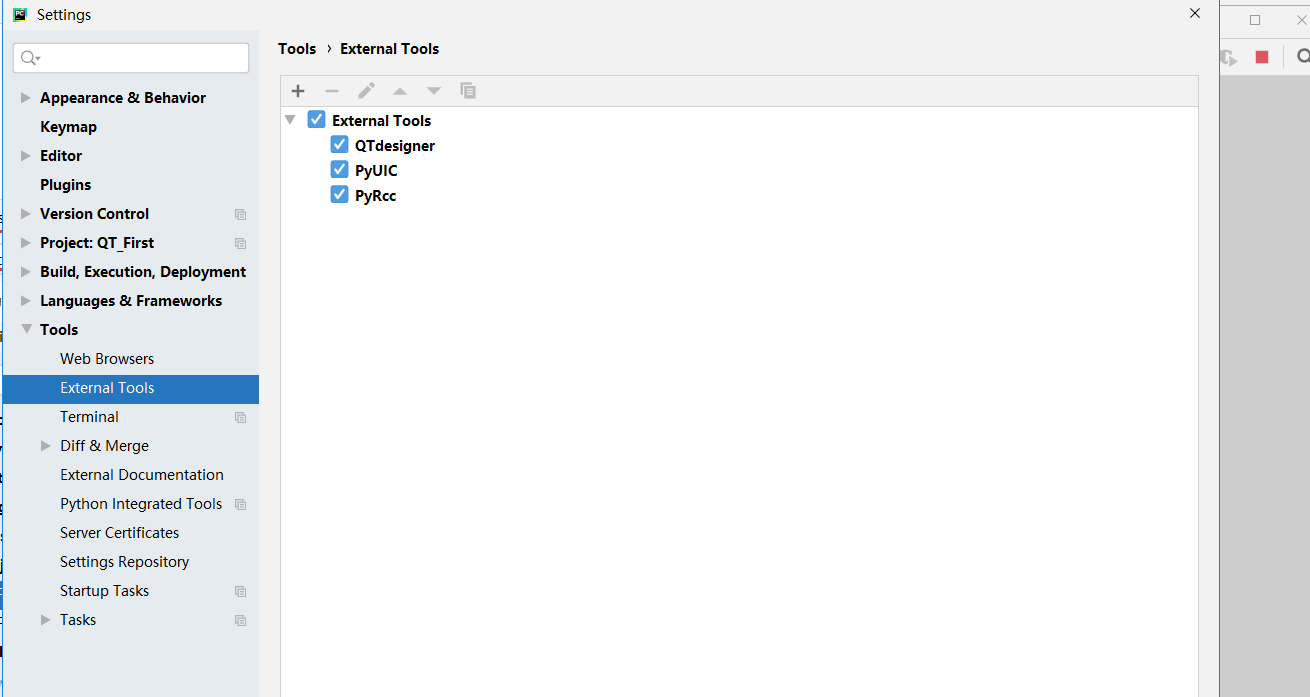Click the search magnifier icon in the settings search box
The height and width of the screenshot is (697, 1310).
(30, 58)
